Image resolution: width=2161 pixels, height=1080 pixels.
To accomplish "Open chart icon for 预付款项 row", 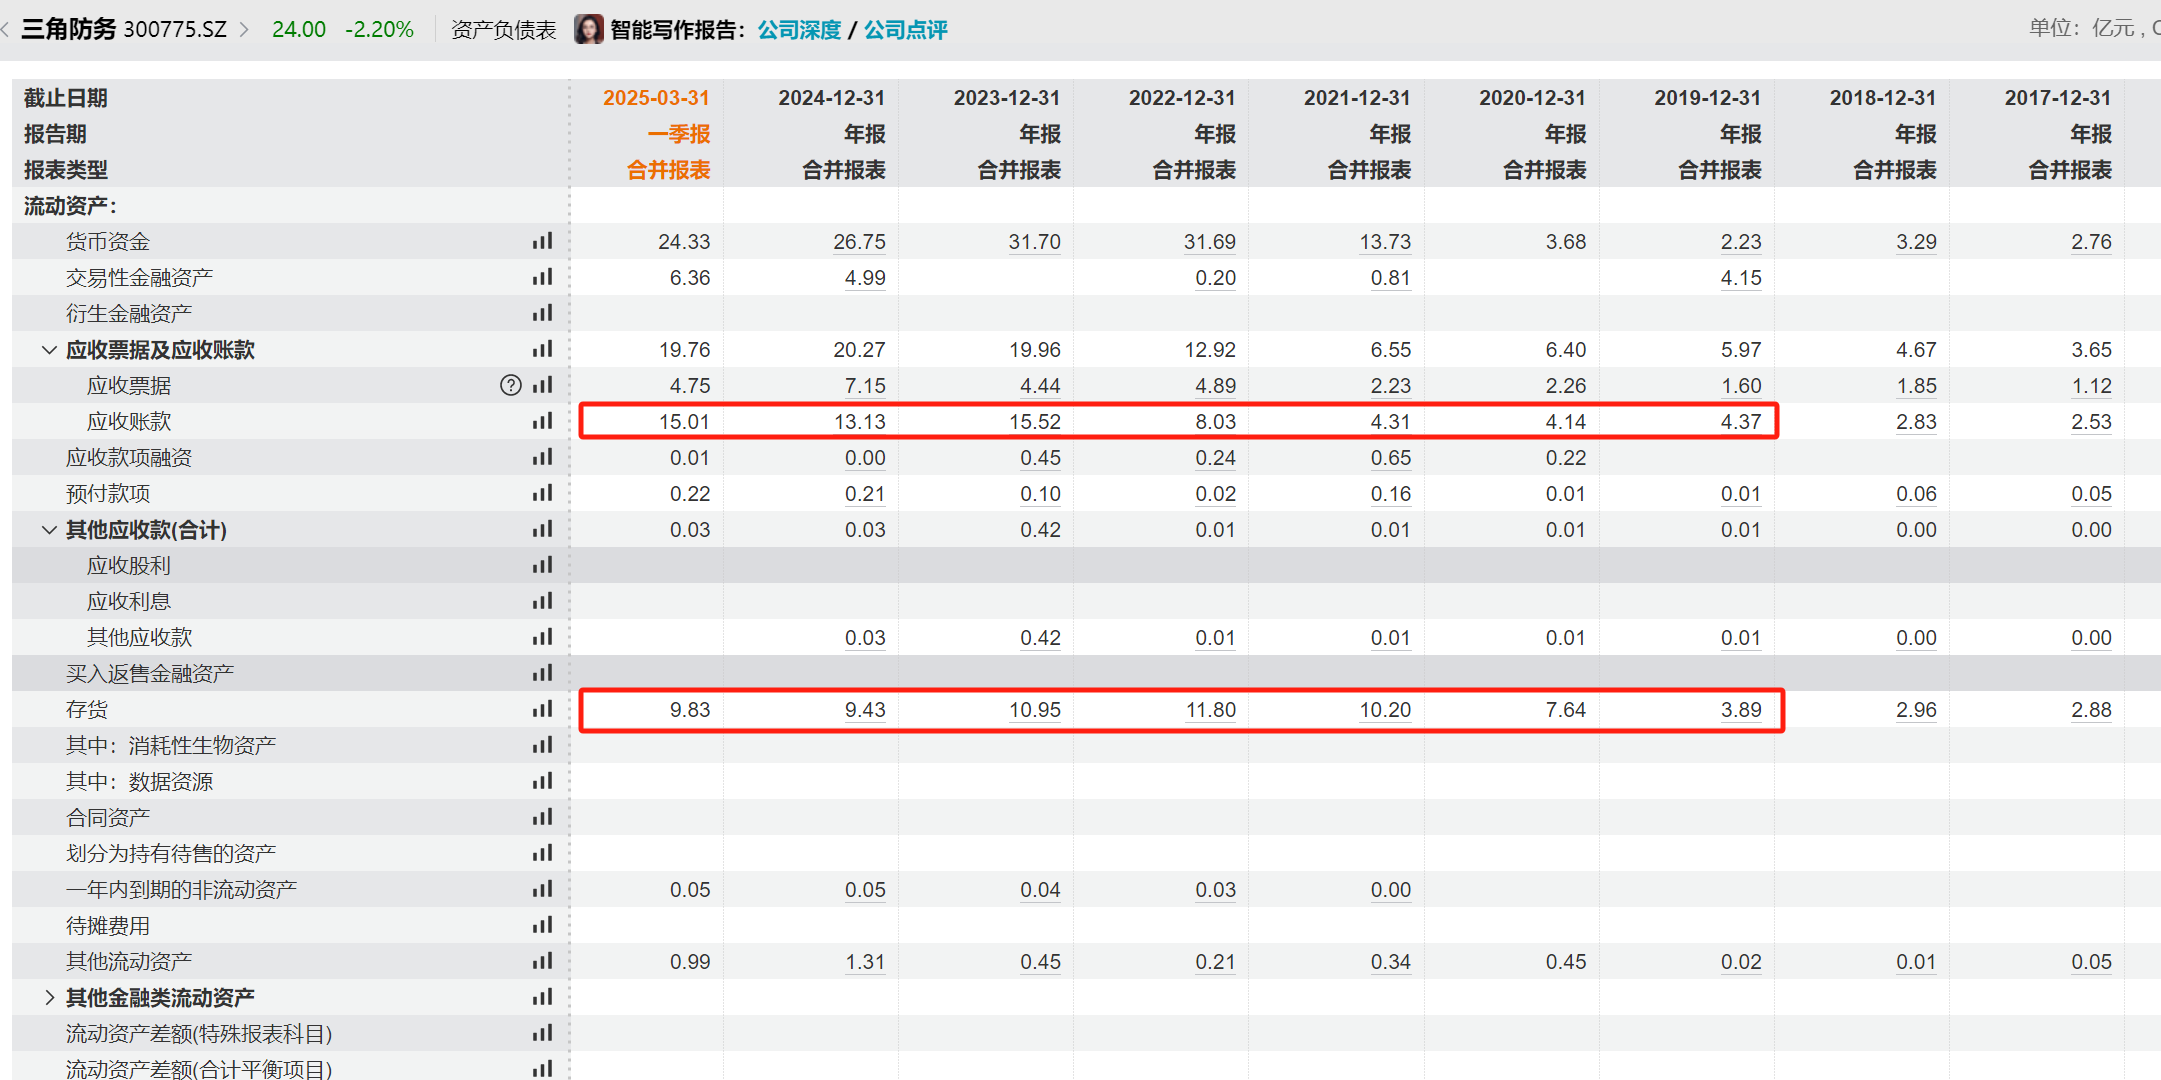I will 542,493.
